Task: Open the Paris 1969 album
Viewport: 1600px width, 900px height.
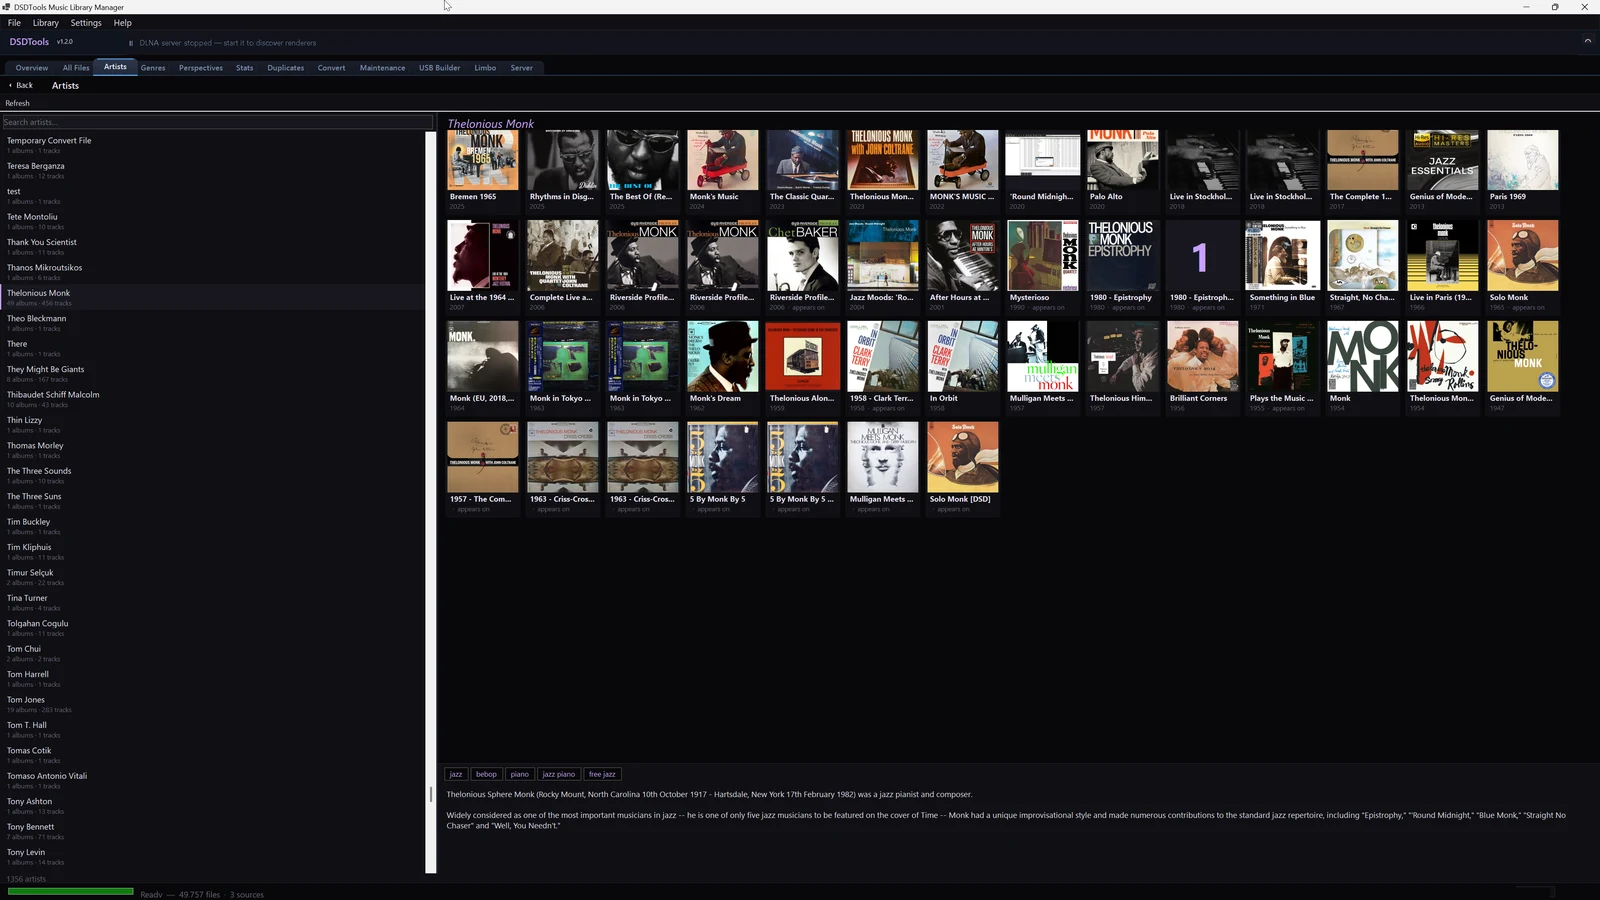Action: (1523, 170)
